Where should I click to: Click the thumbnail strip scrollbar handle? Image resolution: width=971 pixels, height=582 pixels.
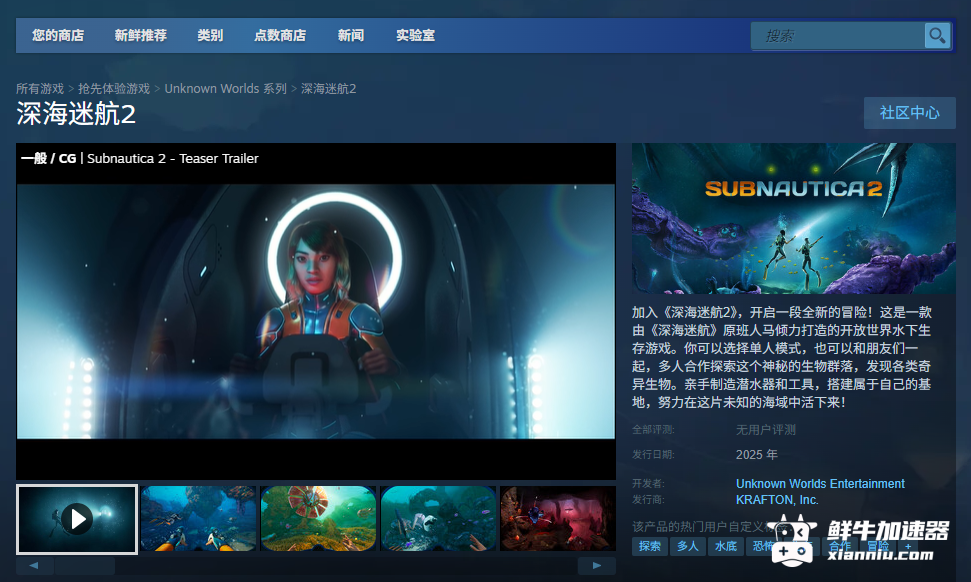coord(84,565)
